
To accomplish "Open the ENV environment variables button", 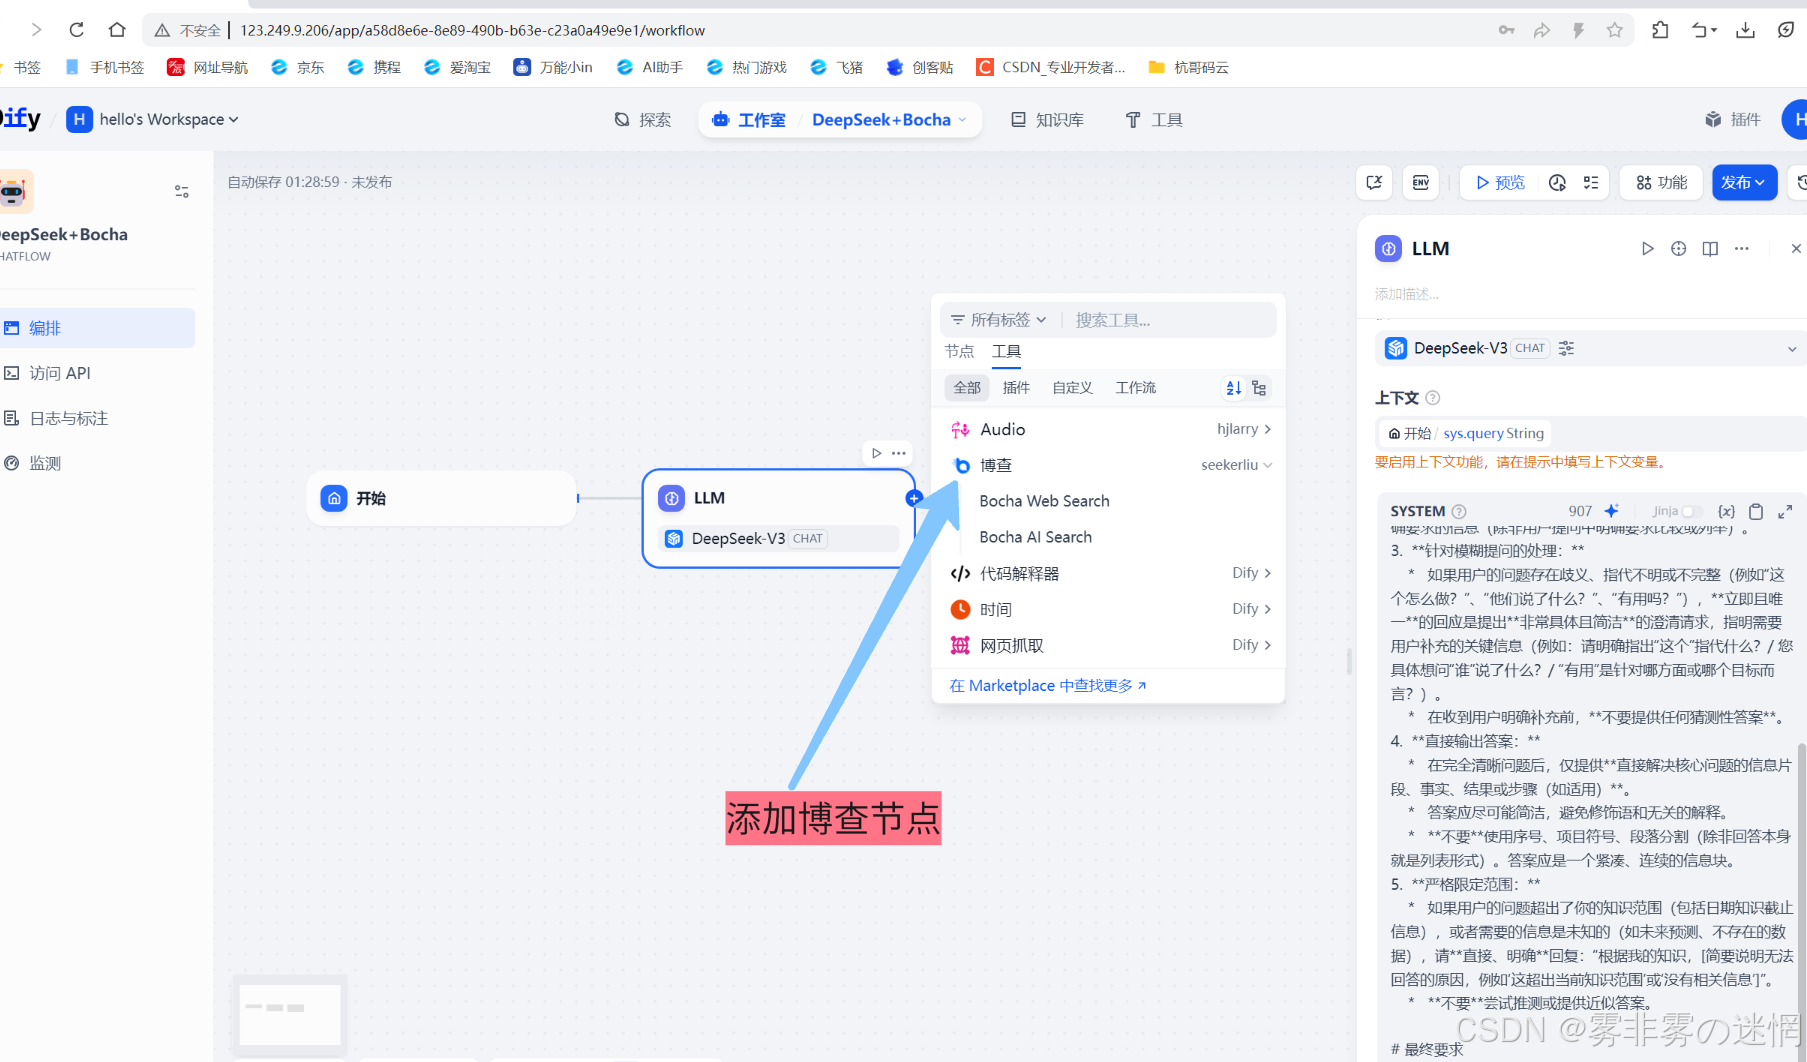I will 1421,182.
